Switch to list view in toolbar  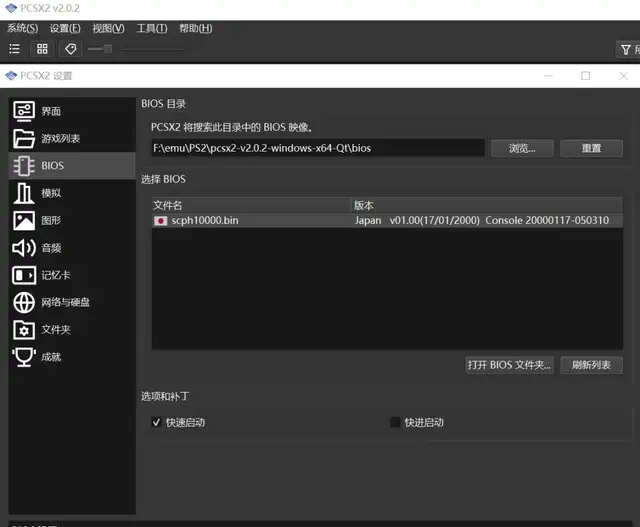pos(15,48)
